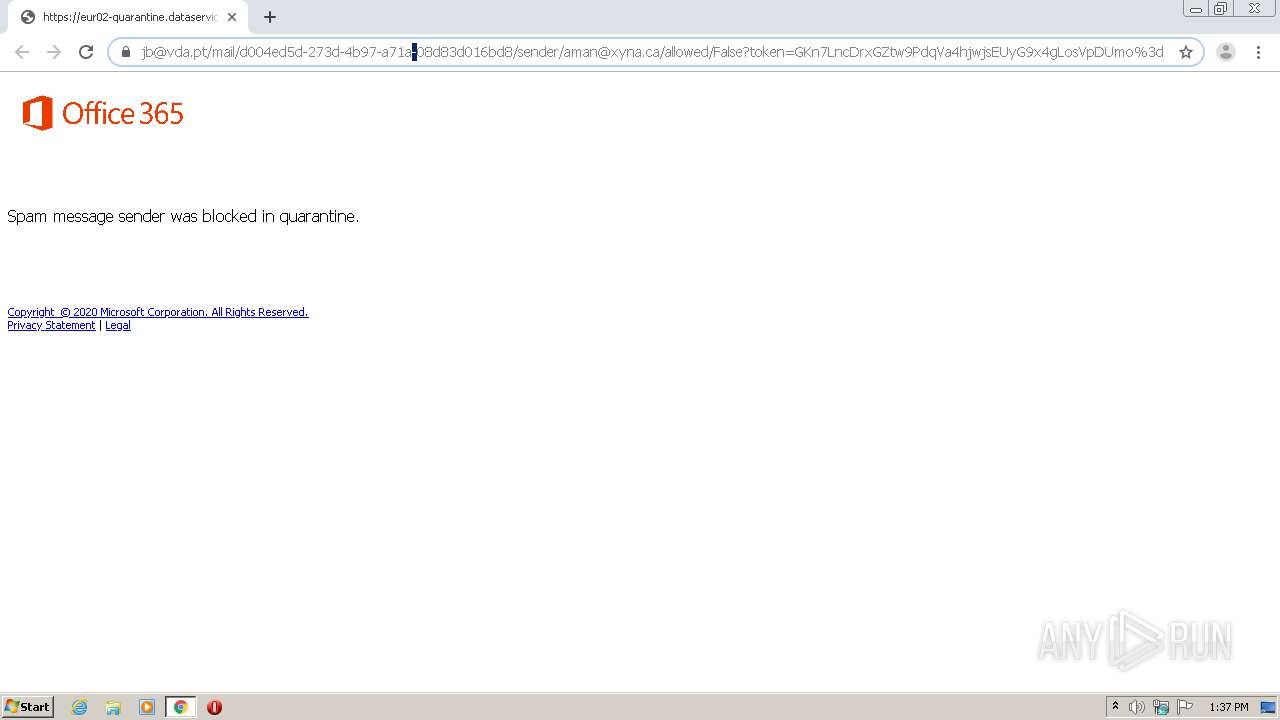Minimize the Chrome window
Viewport: 1280px width, 720px height.
point(1196,9)
